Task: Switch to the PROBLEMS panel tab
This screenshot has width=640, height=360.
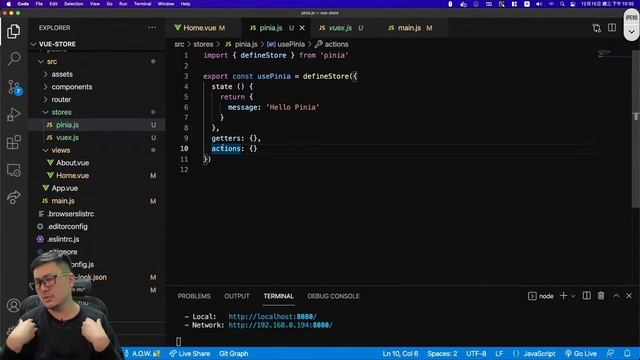Action: click(194, 296)
